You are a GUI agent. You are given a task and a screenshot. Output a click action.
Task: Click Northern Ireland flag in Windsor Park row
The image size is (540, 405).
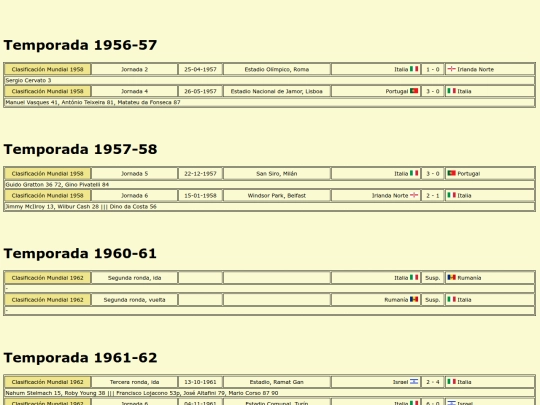tap(414, 195)
